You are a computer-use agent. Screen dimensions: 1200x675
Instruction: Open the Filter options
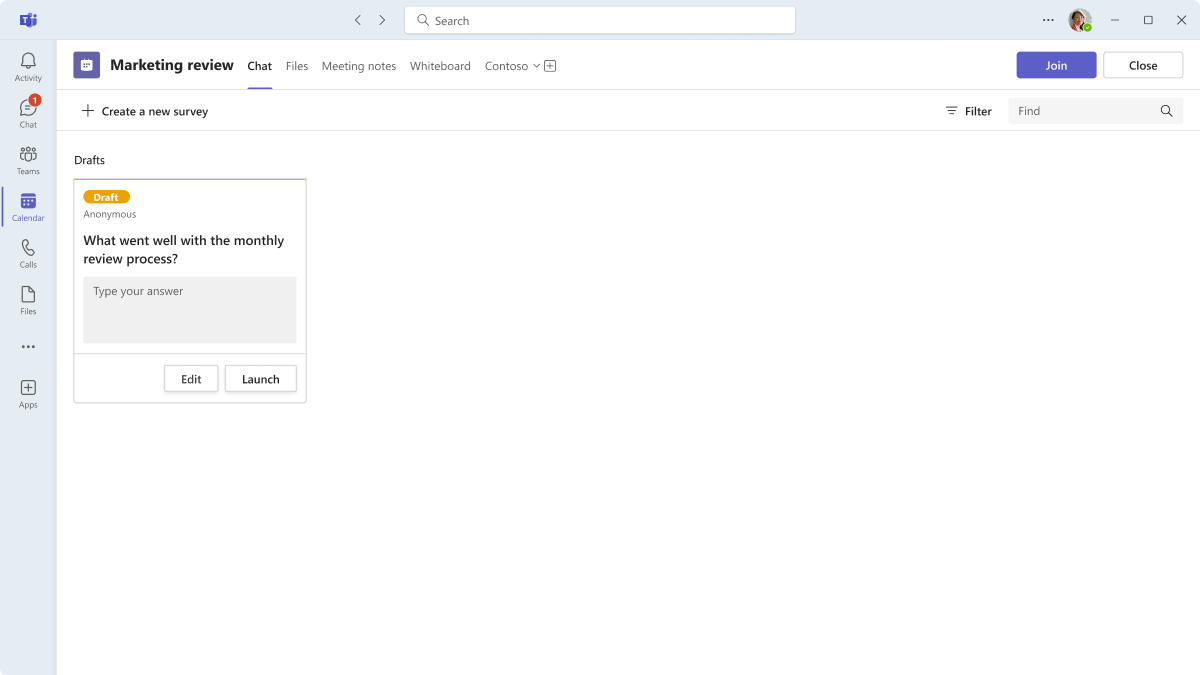pos(968,111)
